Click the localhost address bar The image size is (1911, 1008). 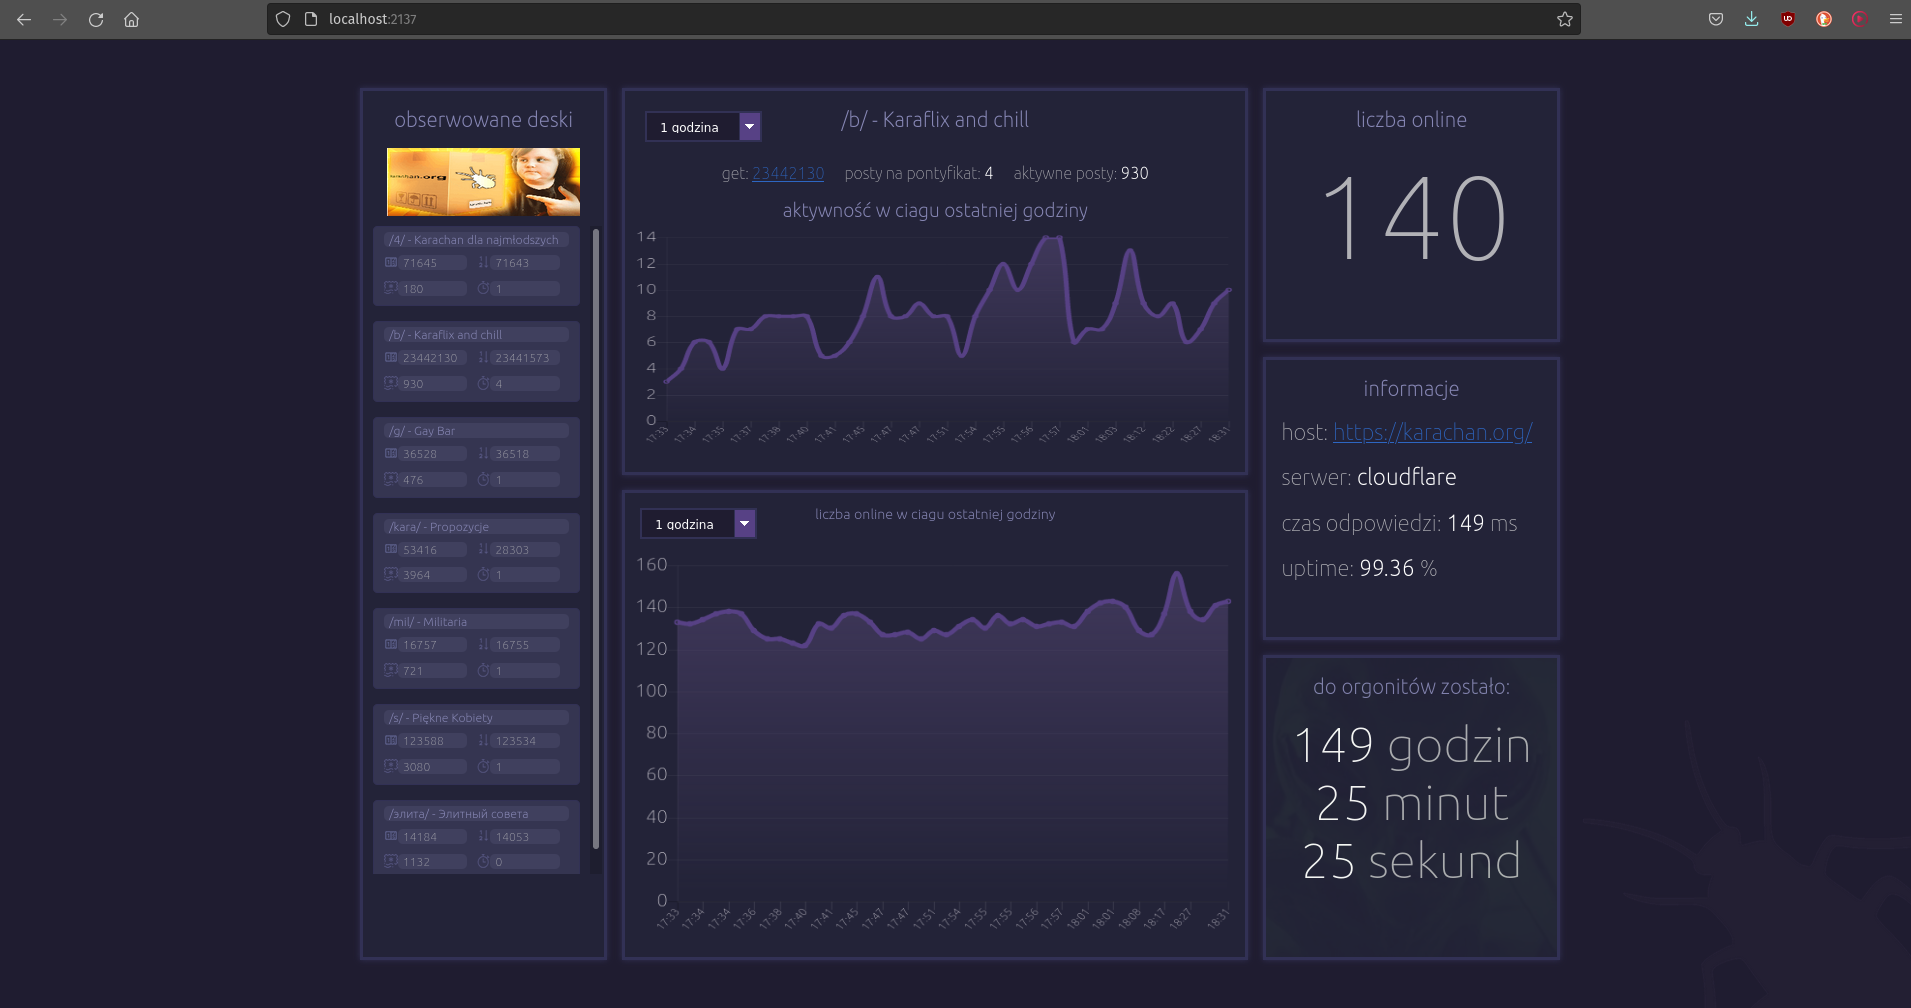pos(924,19)
